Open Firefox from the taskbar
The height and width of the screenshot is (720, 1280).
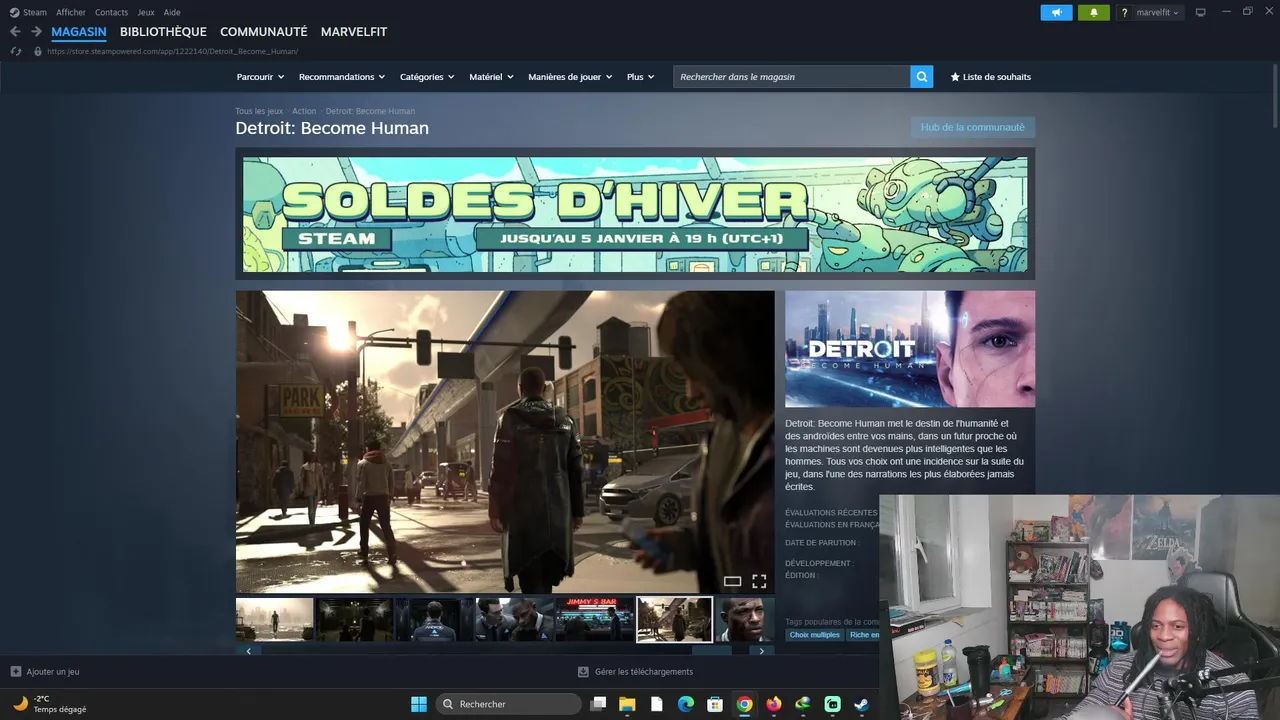pos(773,704)
